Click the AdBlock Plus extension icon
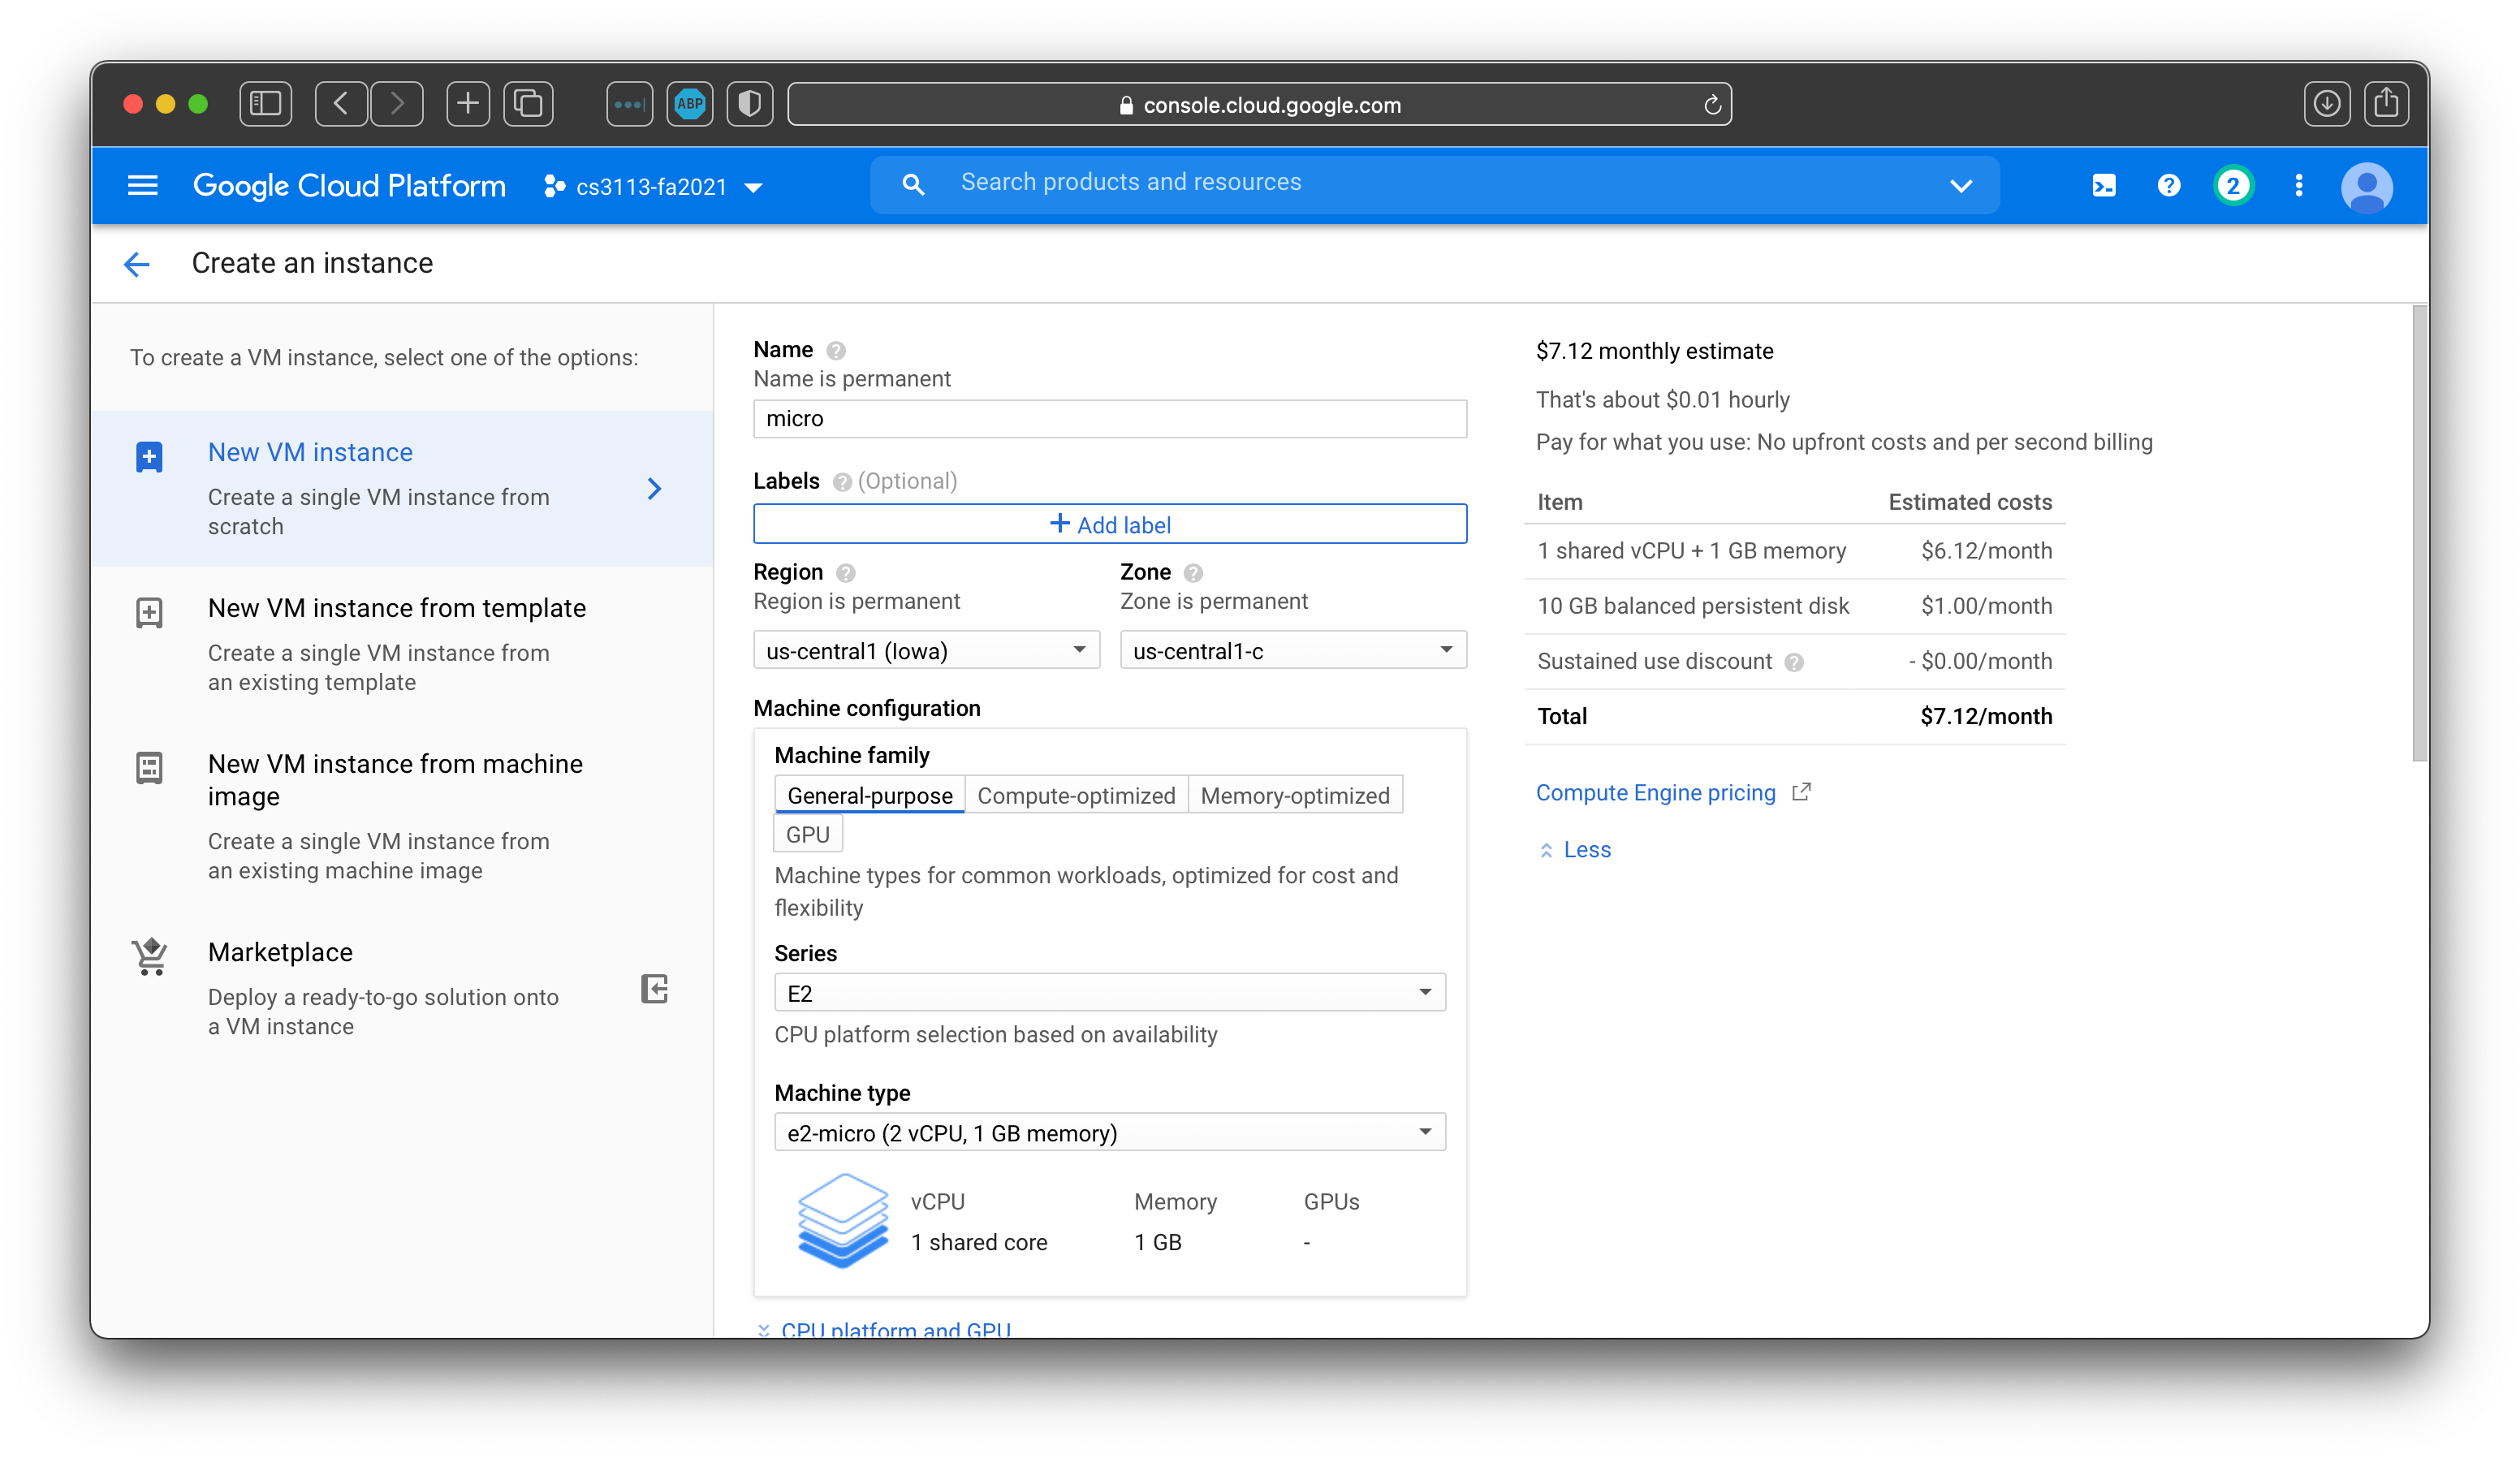This screenshot has height=1458, width=2520. click(690, 104)
